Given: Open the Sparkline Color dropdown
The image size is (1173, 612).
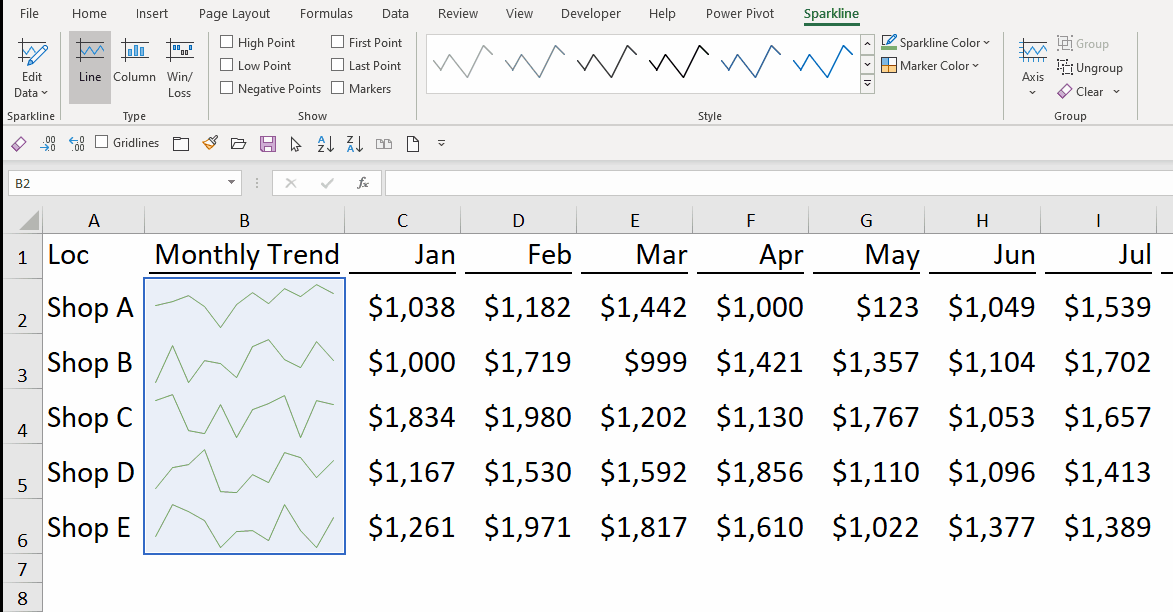Looking at the screenshot, I should point(935,43).
